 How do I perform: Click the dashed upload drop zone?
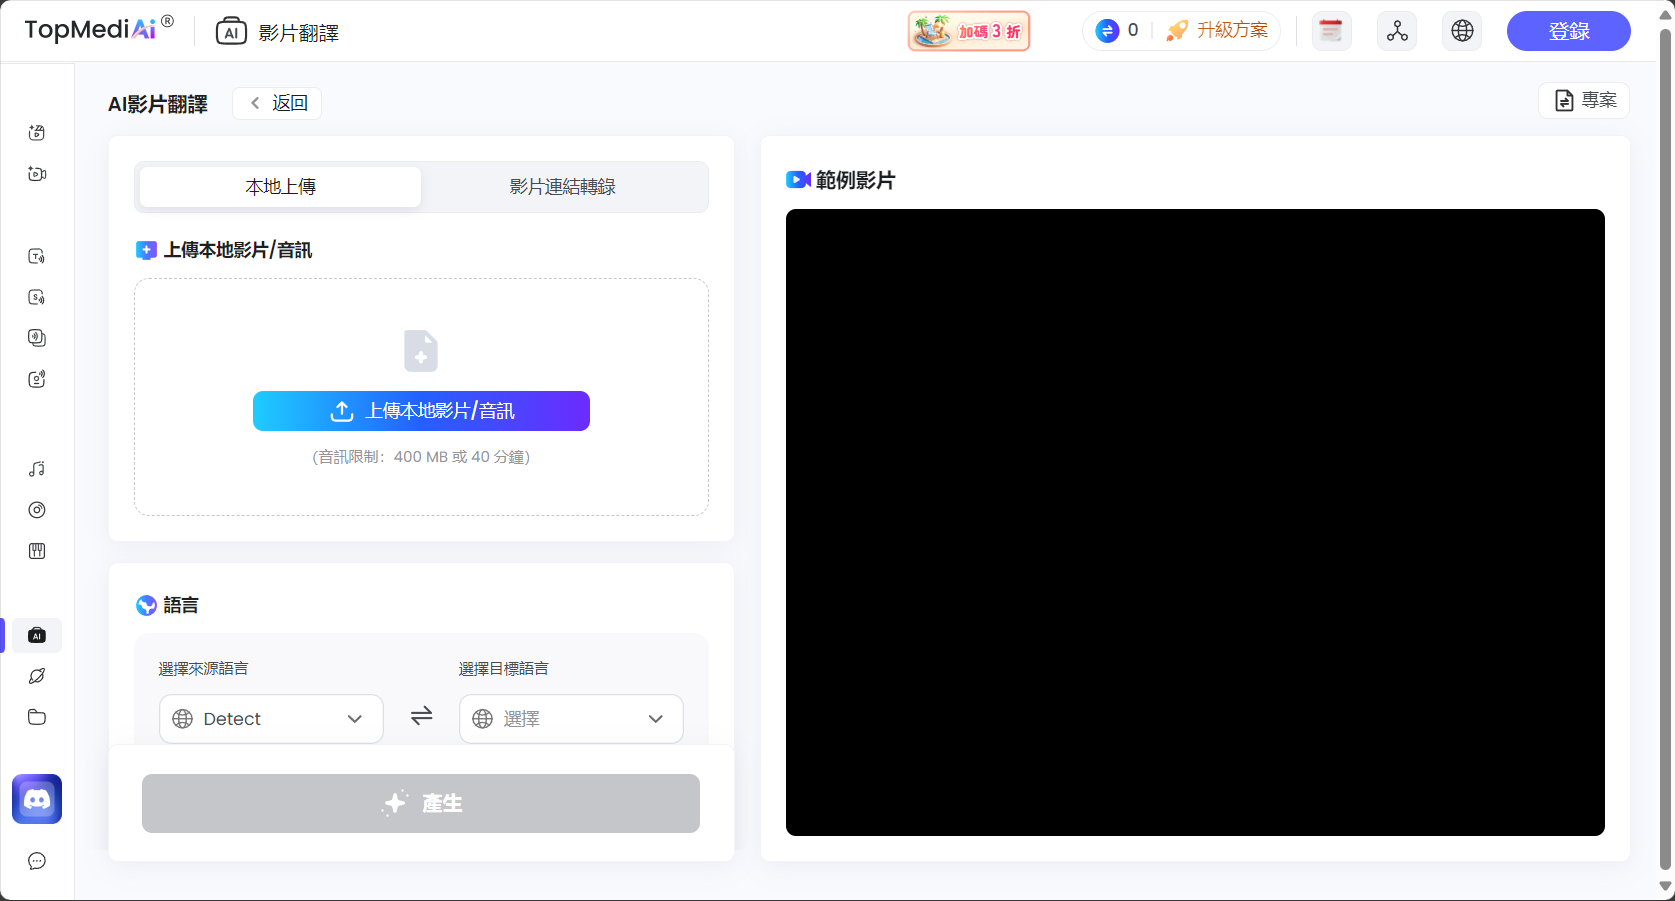[421, 397]
